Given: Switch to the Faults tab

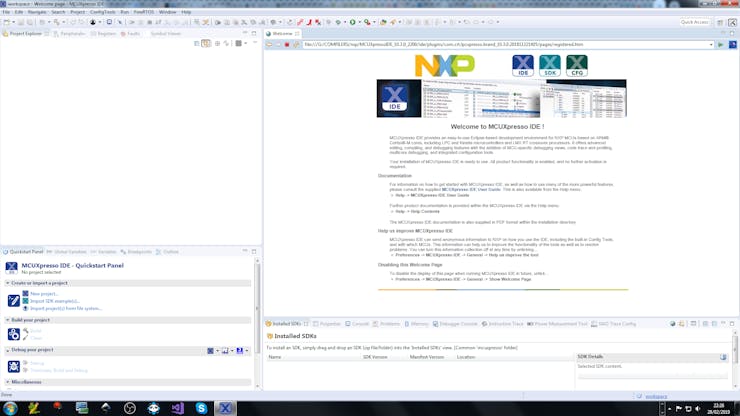Looking at the screenshot, I should coord(131,34).
